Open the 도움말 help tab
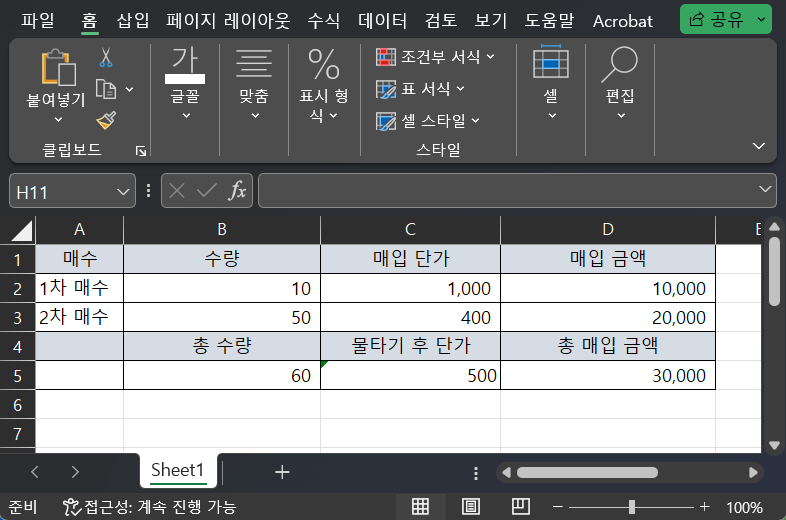The width and height of the screenshot is (786, 520). coord(549,21)
